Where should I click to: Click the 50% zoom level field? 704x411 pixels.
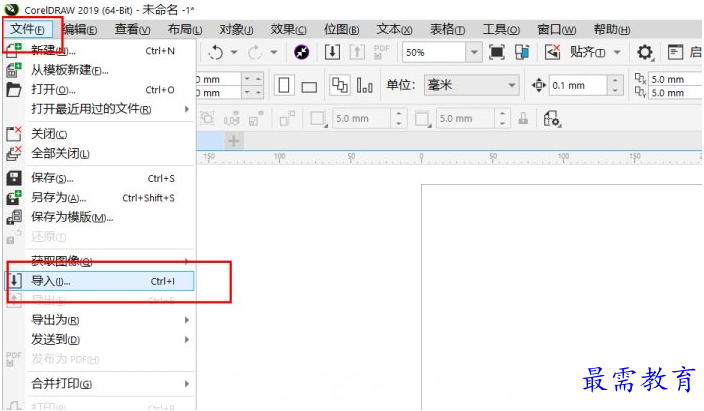[x=434, y=53]
